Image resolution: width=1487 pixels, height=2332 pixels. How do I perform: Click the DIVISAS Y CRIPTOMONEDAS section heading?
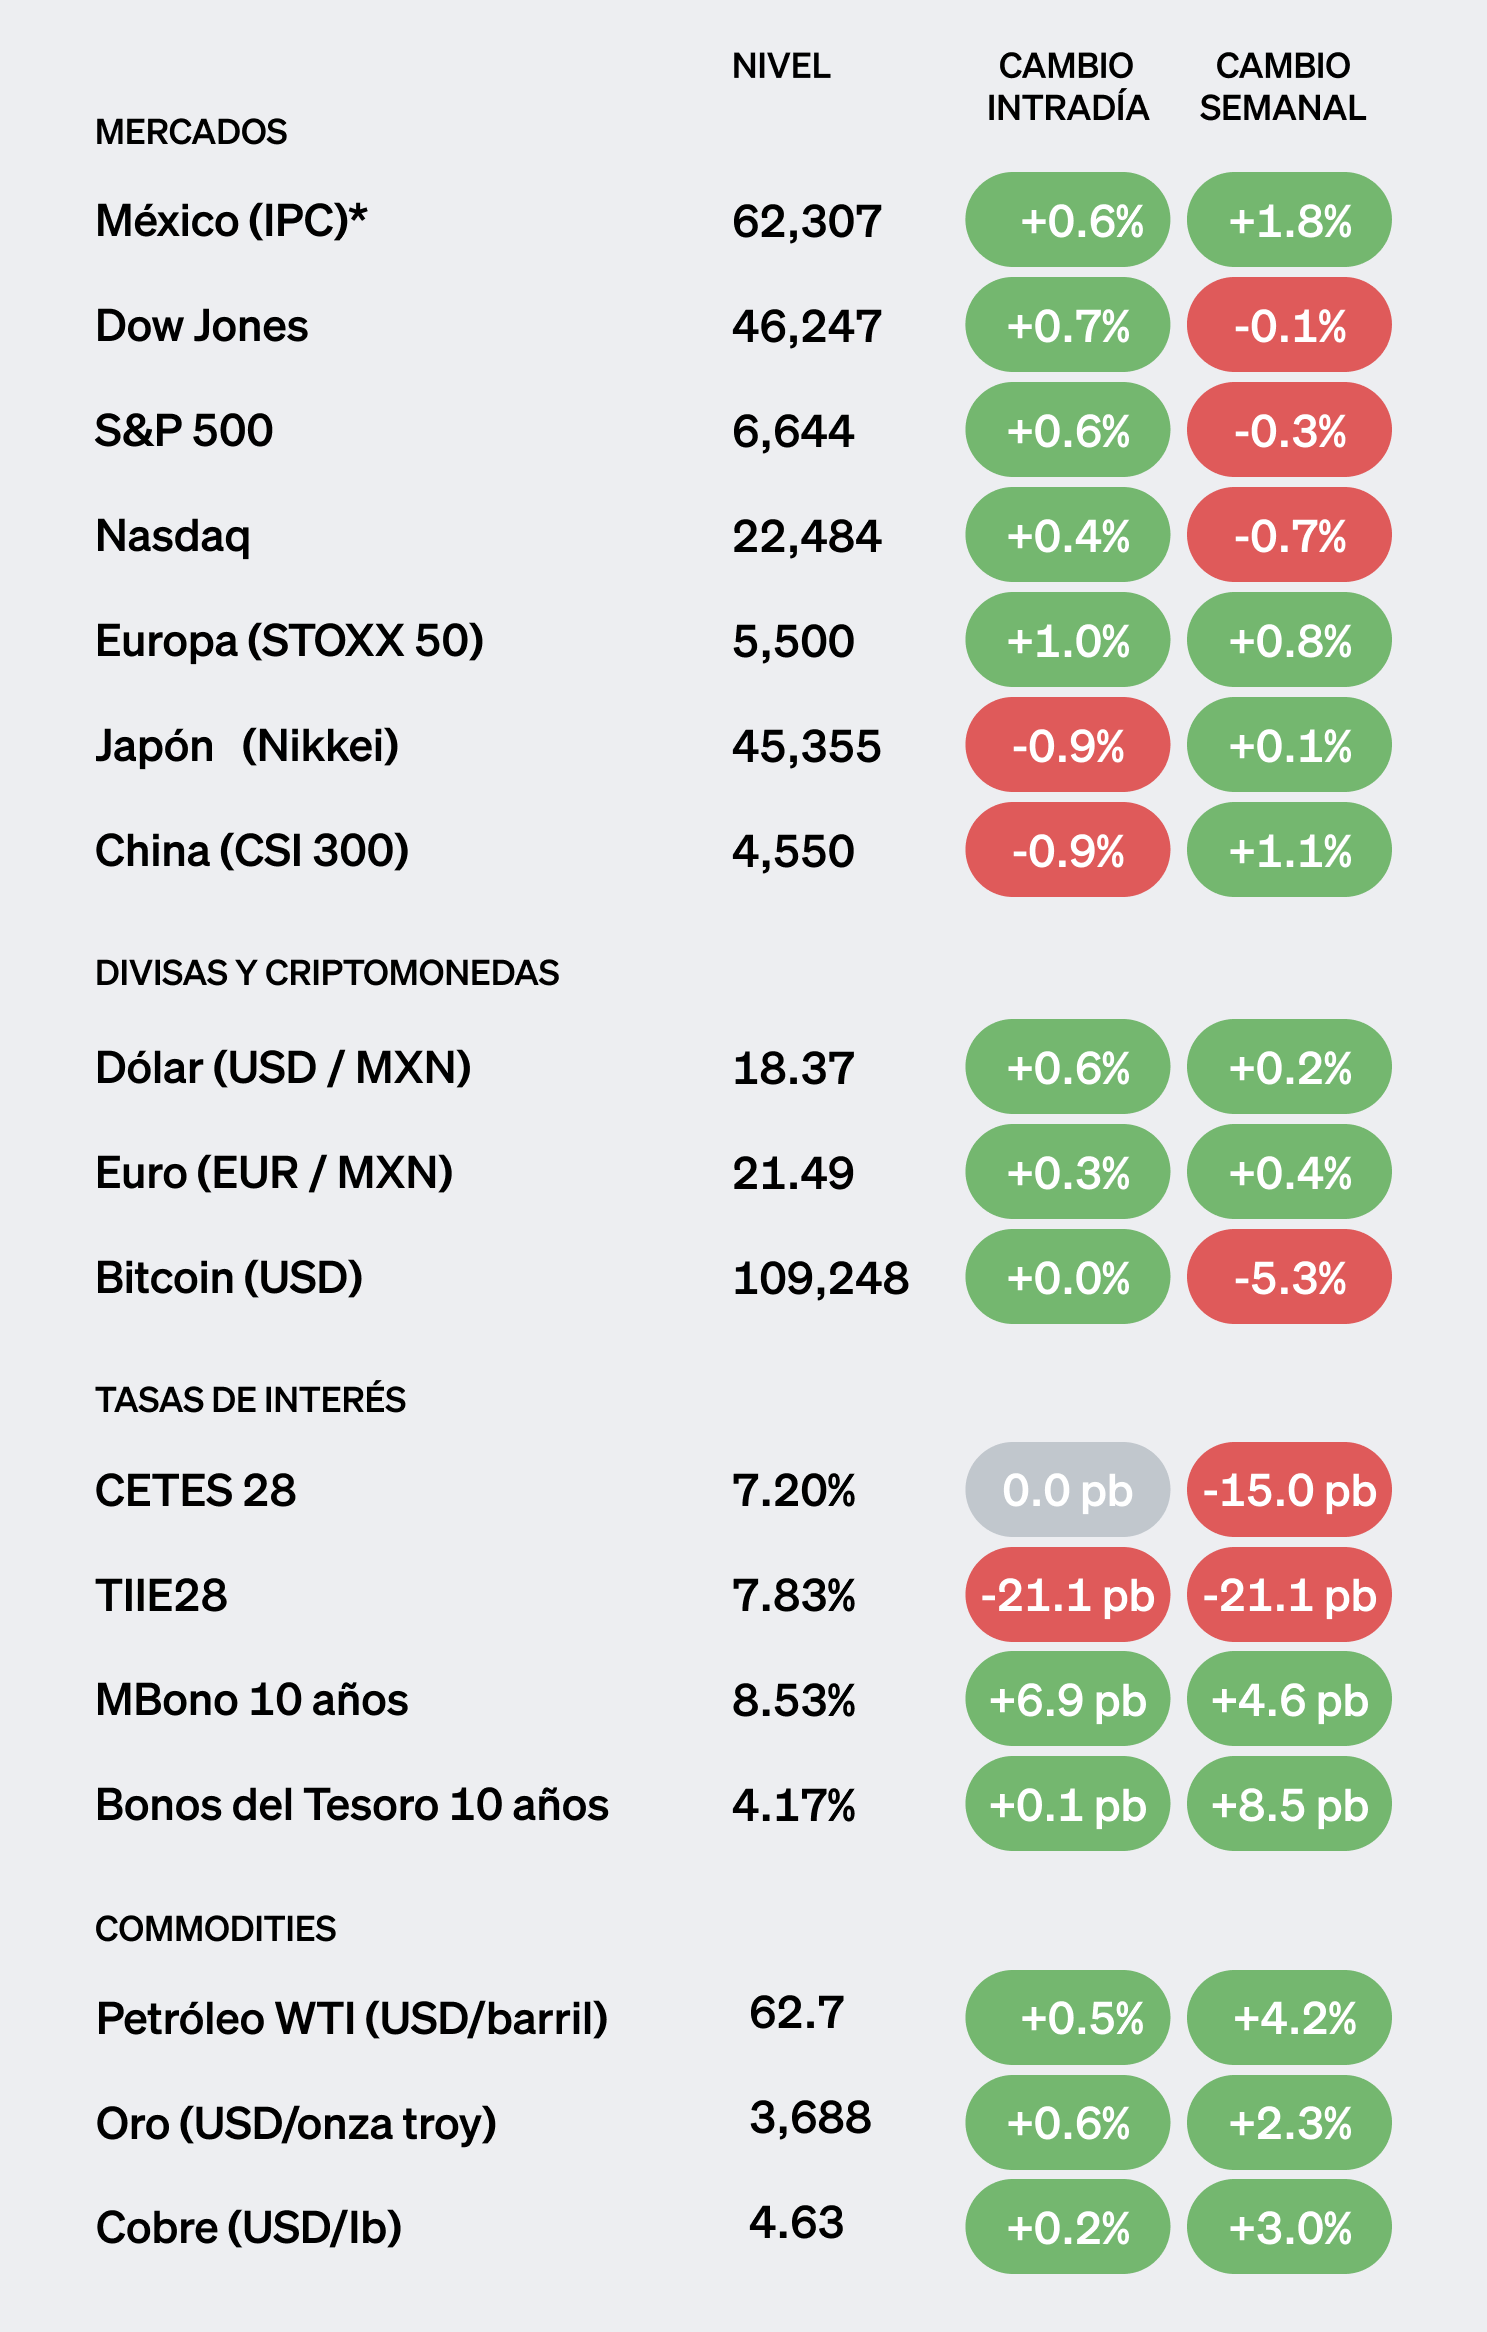coord(327,973)
